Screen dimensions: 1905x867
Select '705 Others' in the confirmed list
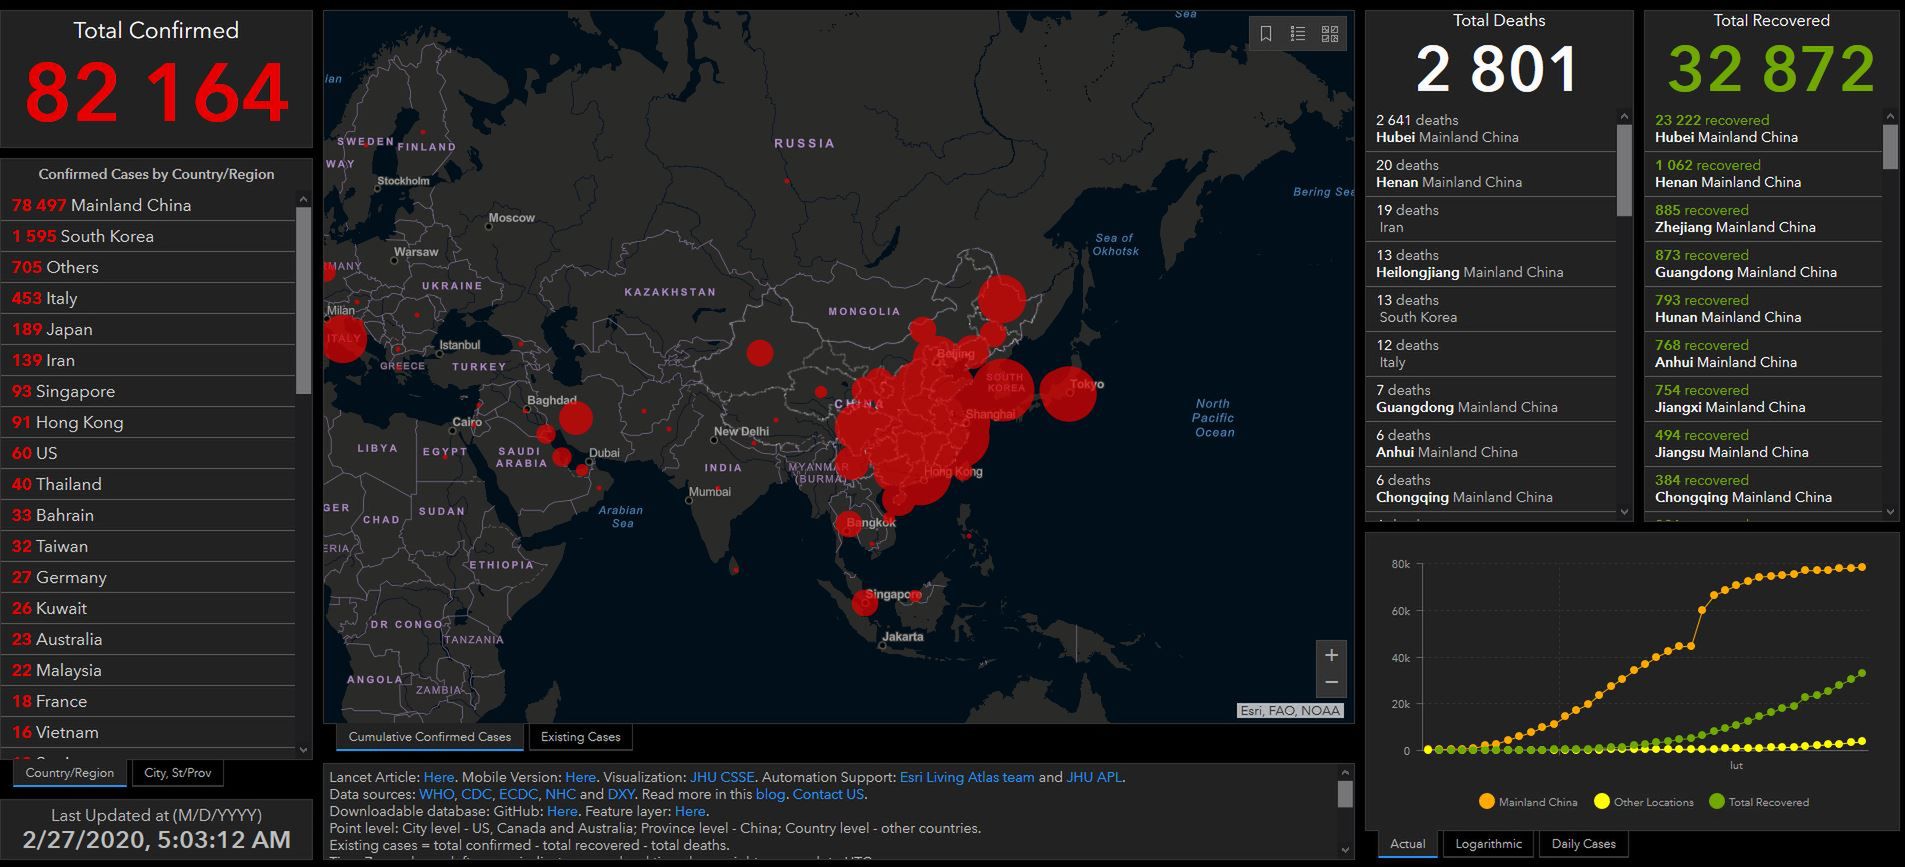(148, 267)
